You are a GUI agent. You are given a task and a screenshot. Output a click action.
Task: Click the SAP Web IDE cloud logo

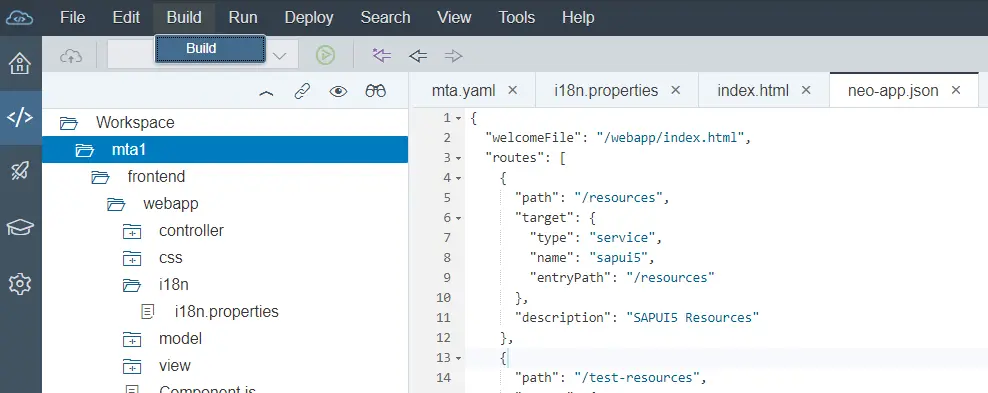(20, 17)
